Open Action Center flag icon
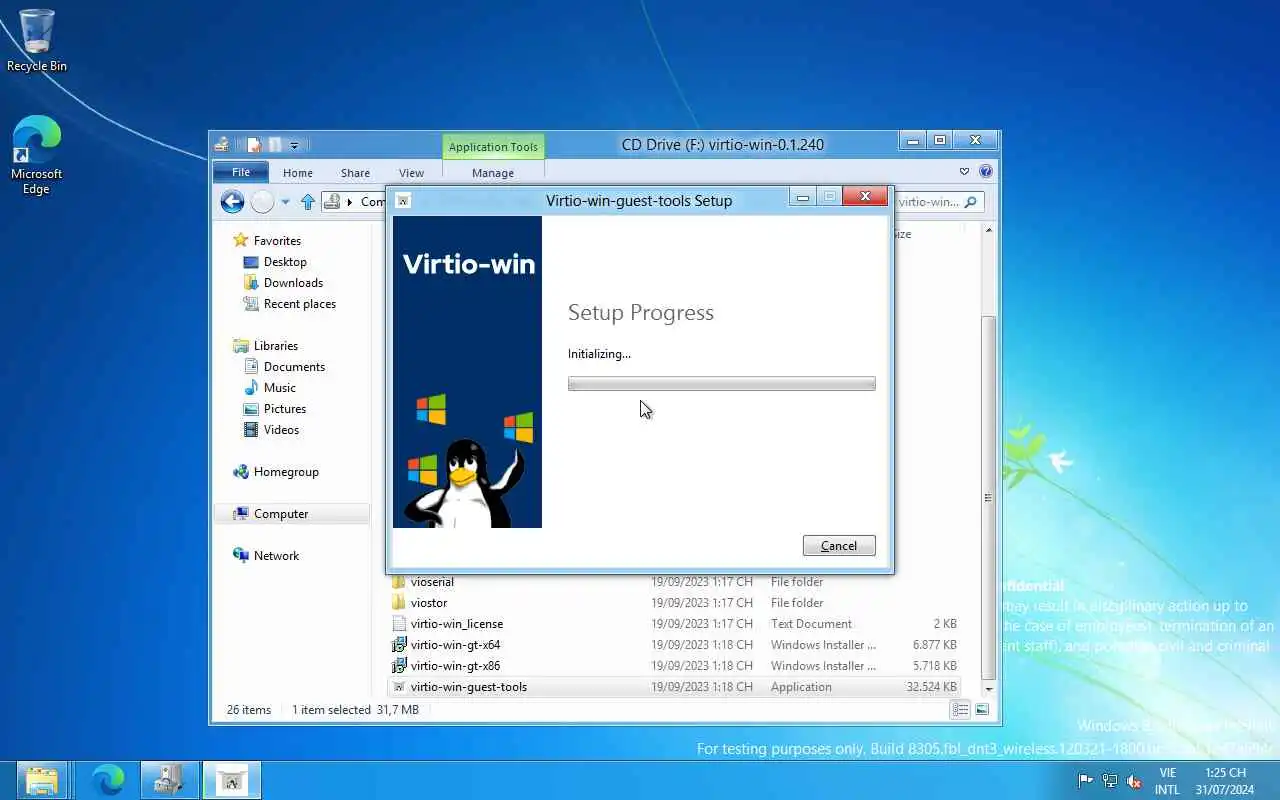 tap(1086, 781)
